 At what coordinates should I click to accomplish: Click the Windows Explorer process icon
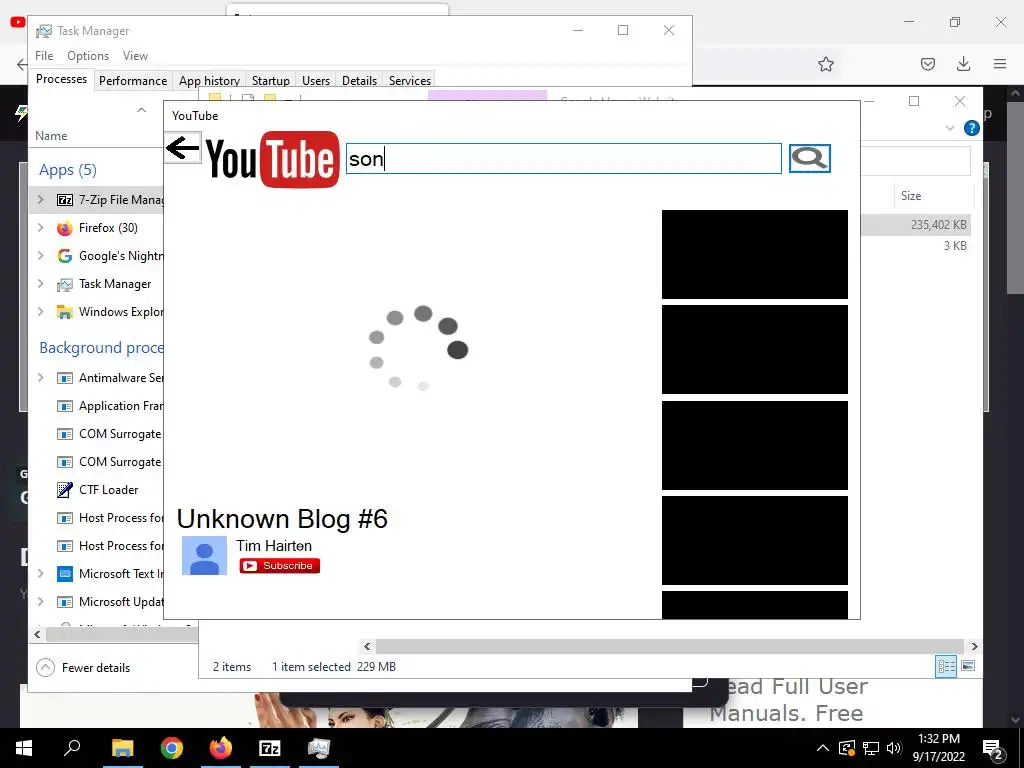65,312
